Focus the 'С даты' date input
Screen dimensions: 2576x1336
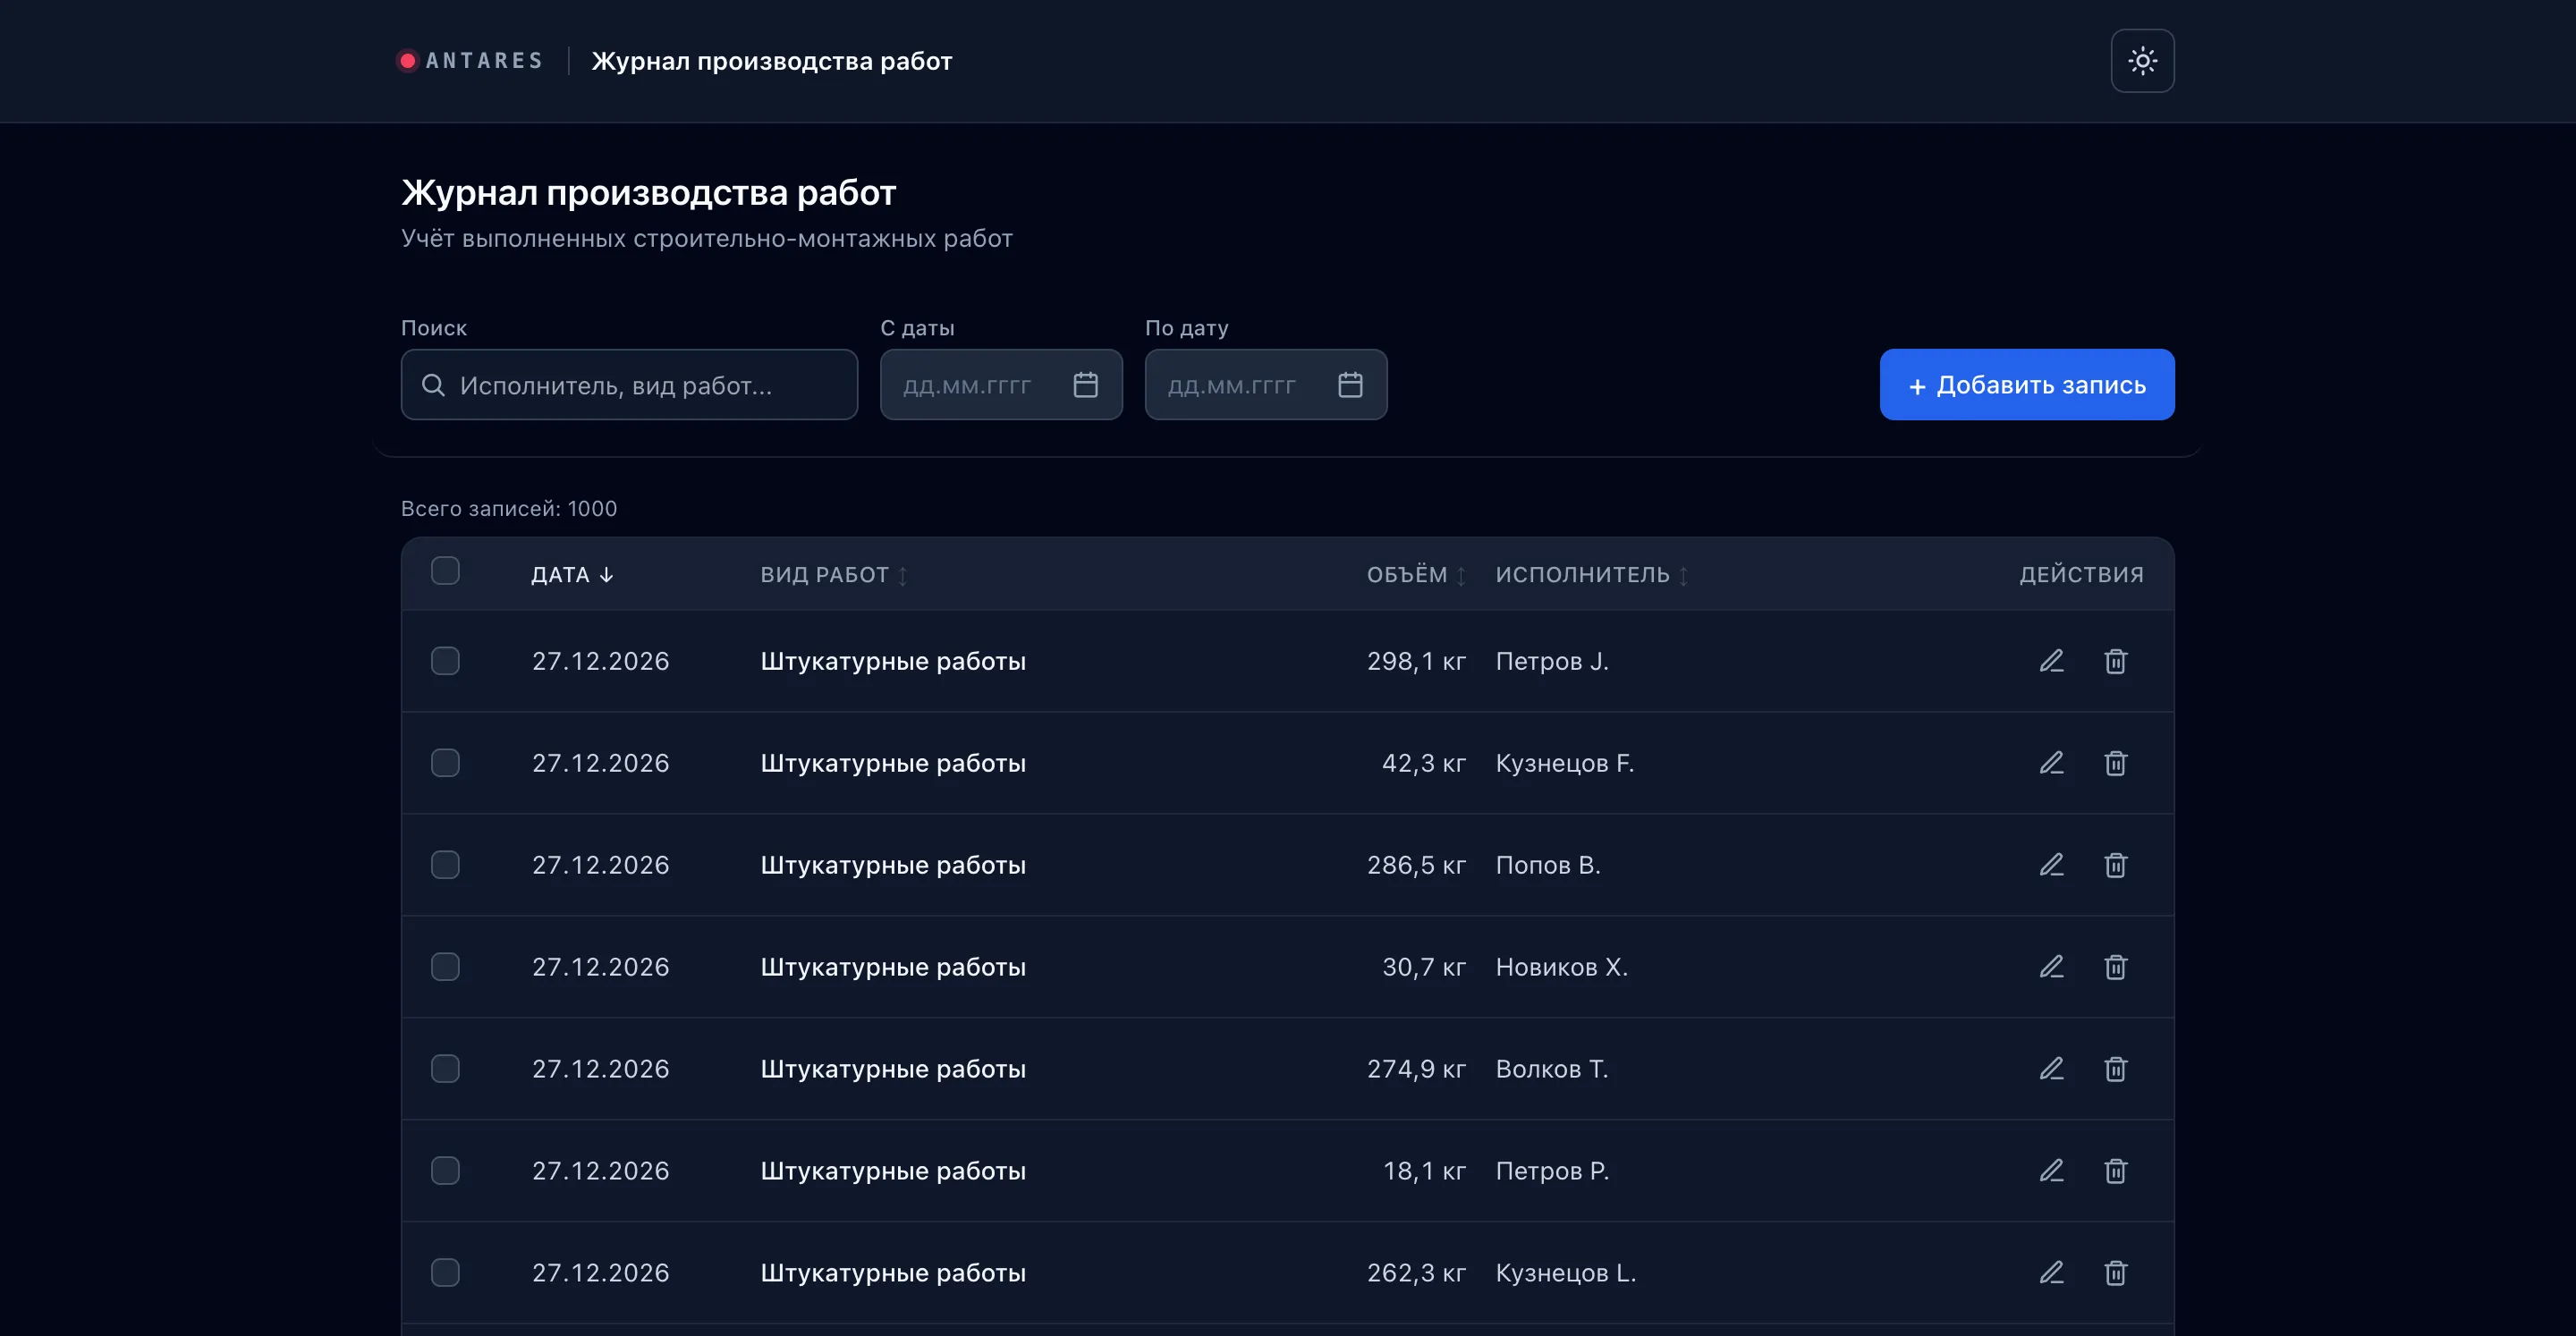pos(1001,385)
